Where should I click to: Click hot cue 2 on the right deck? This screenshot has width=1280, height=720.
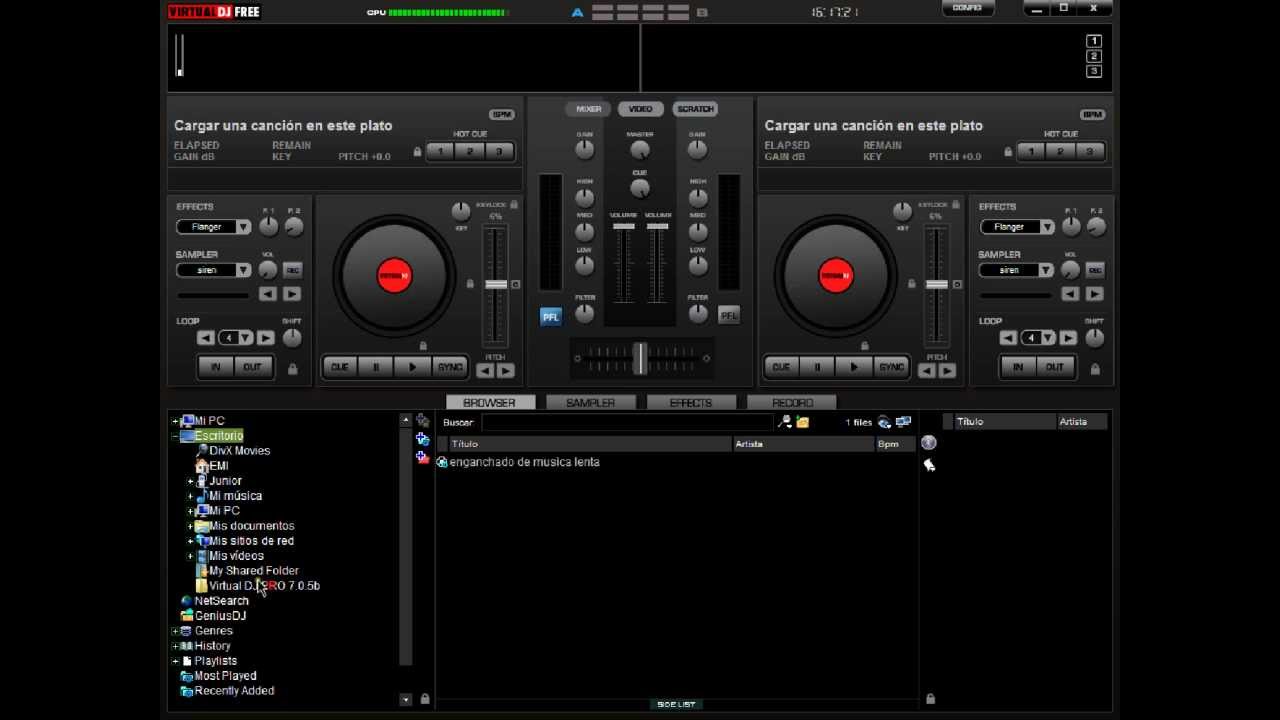coord(1060,152)
